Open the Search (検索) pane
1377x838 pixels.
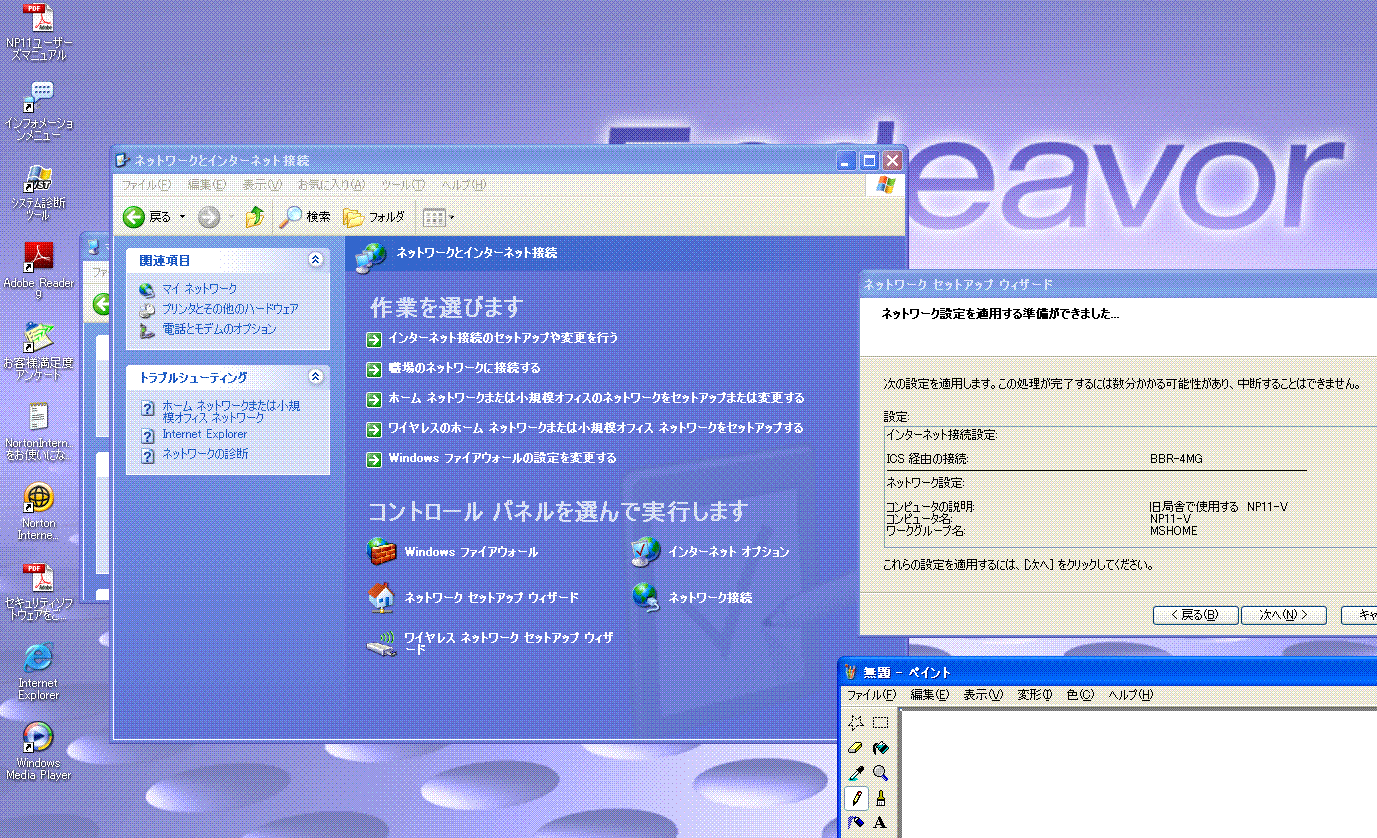tap(304, 216)
